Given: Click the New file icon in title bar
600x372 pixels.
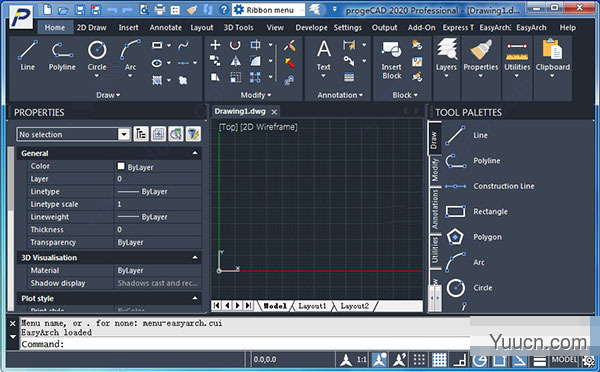Looking at the screenshot, I should coord(47,9).
